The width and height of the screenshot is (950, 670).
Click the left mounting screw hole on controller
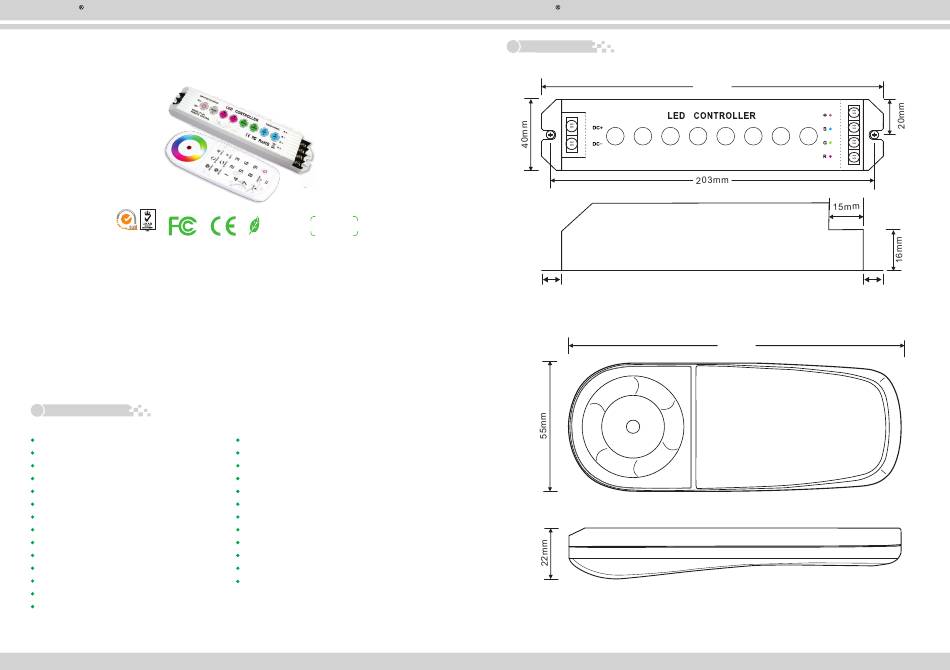point(551,134)
